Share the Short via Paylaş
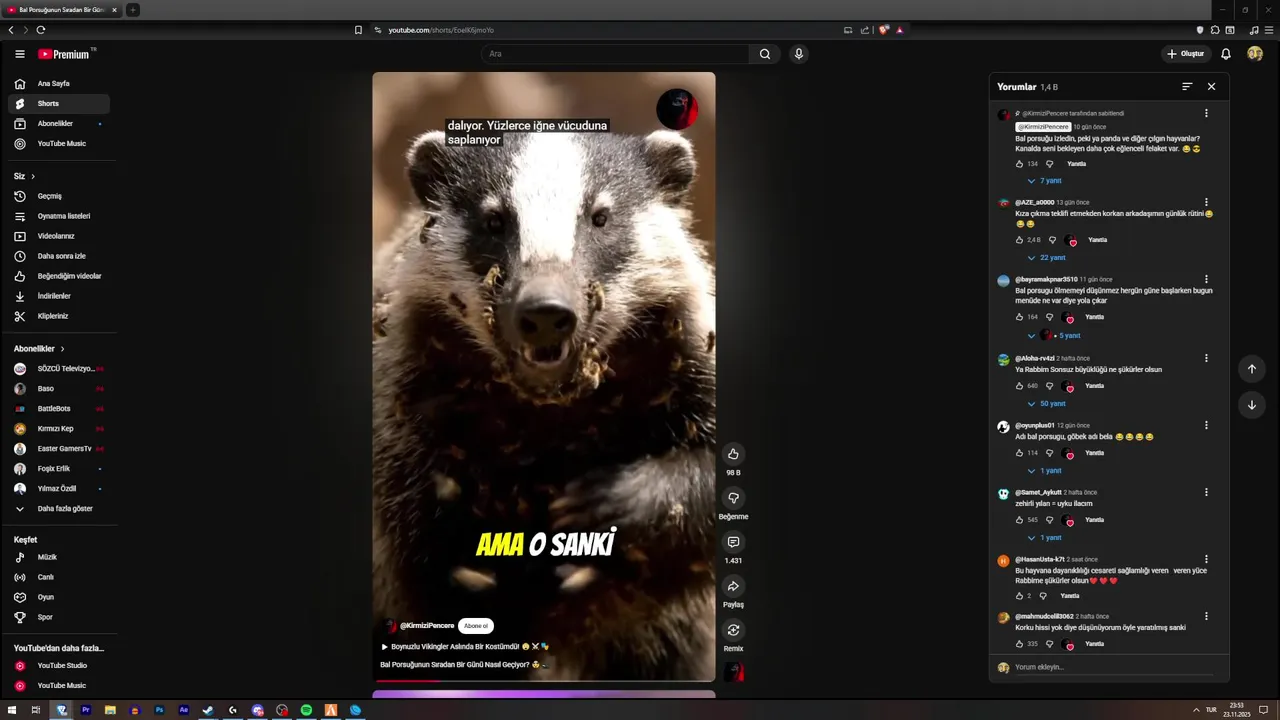Screen dimensions: 1280x720 733,586
